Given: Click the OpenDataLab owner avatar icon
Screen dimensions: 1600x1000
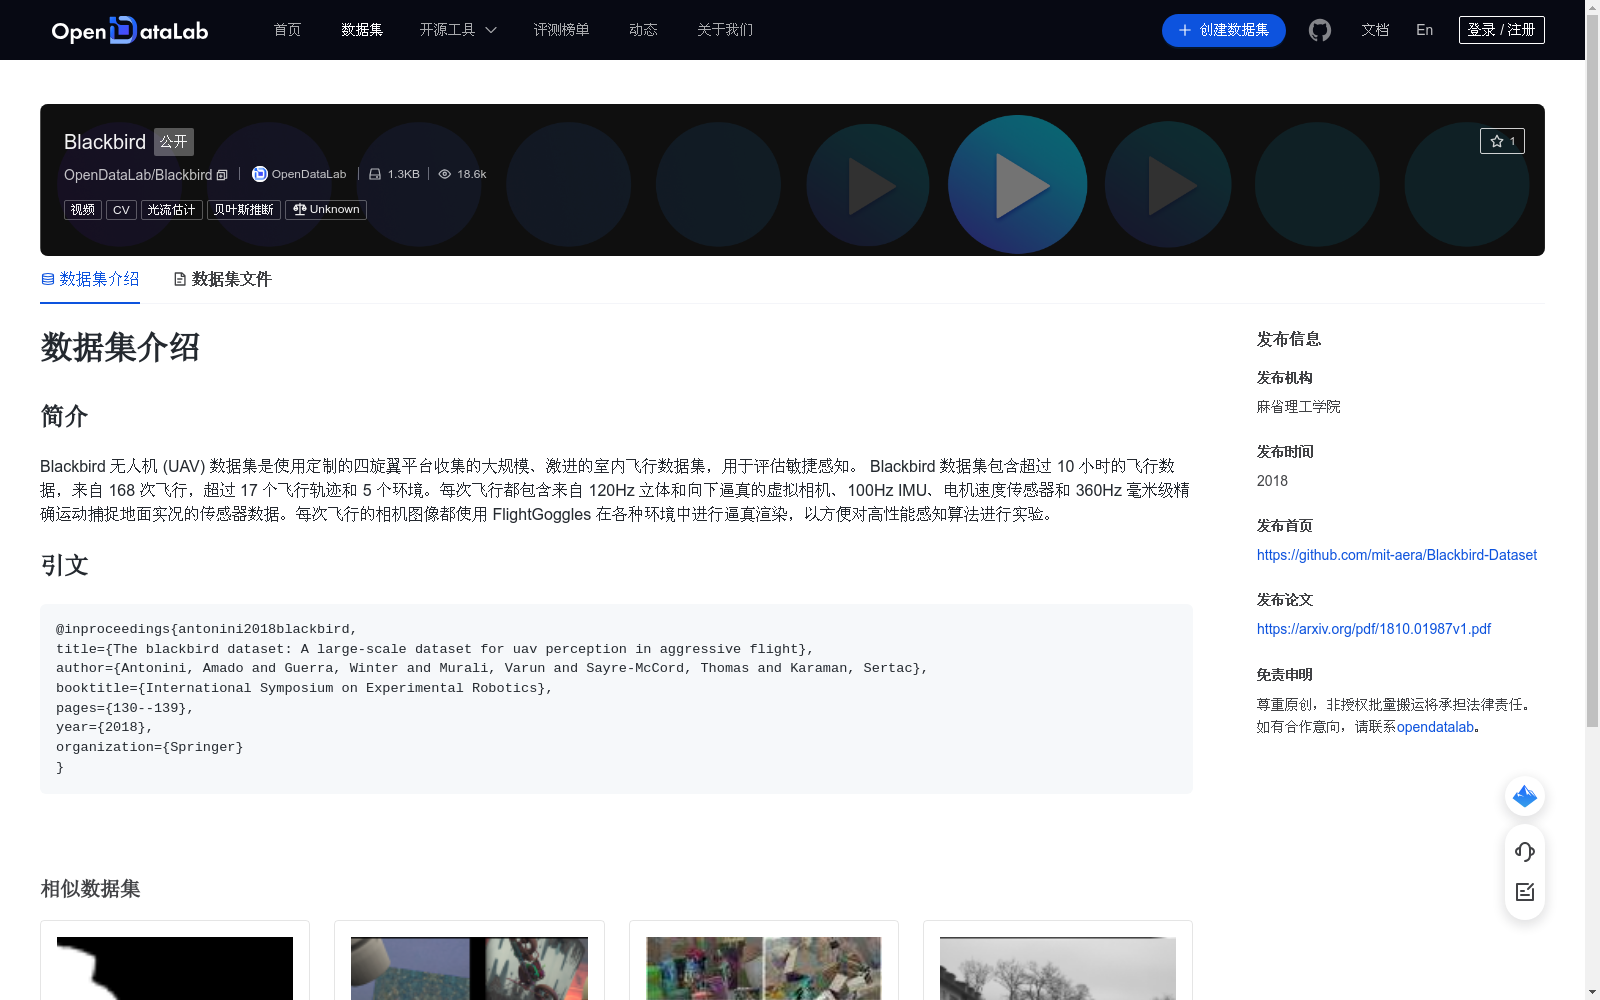Looking at the screenshot, I should [x=259, y=174].
